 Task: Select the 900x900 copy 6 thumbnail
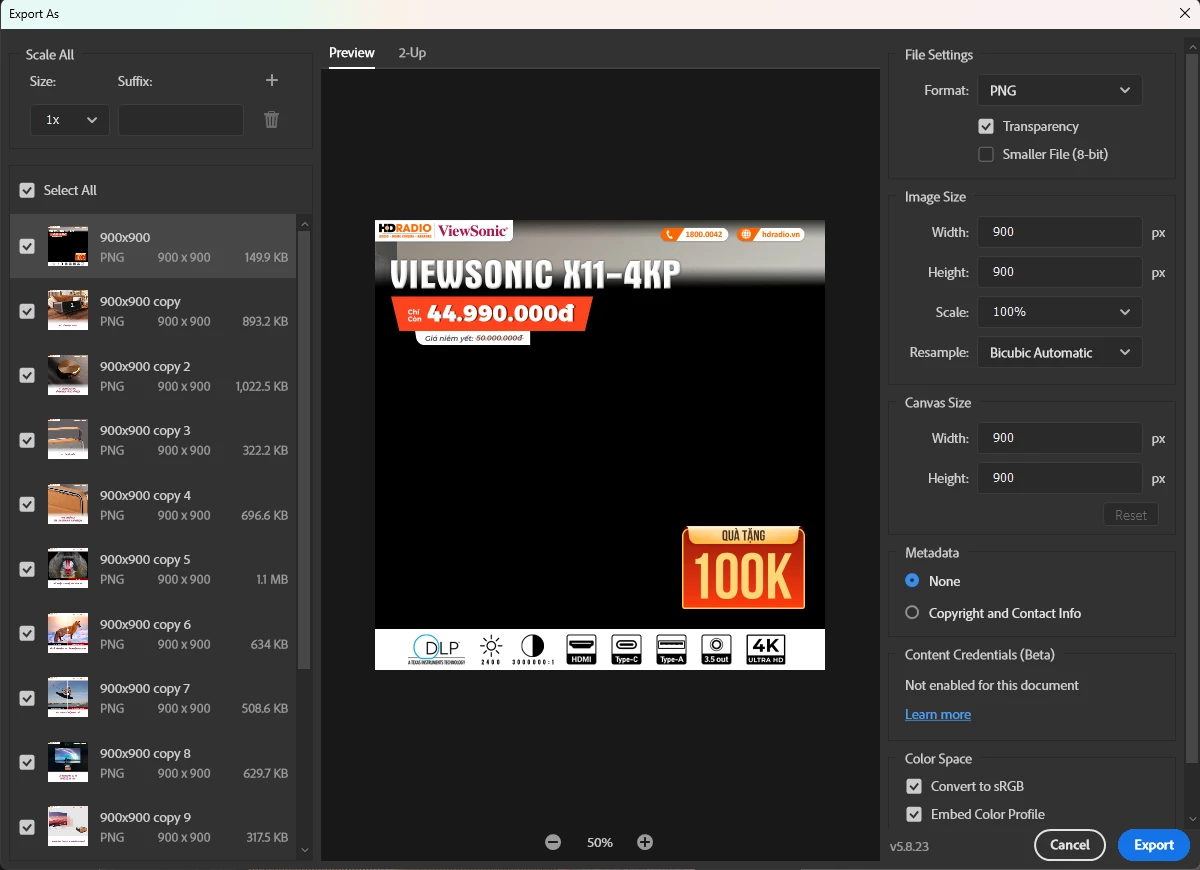[x=68, y=633]
